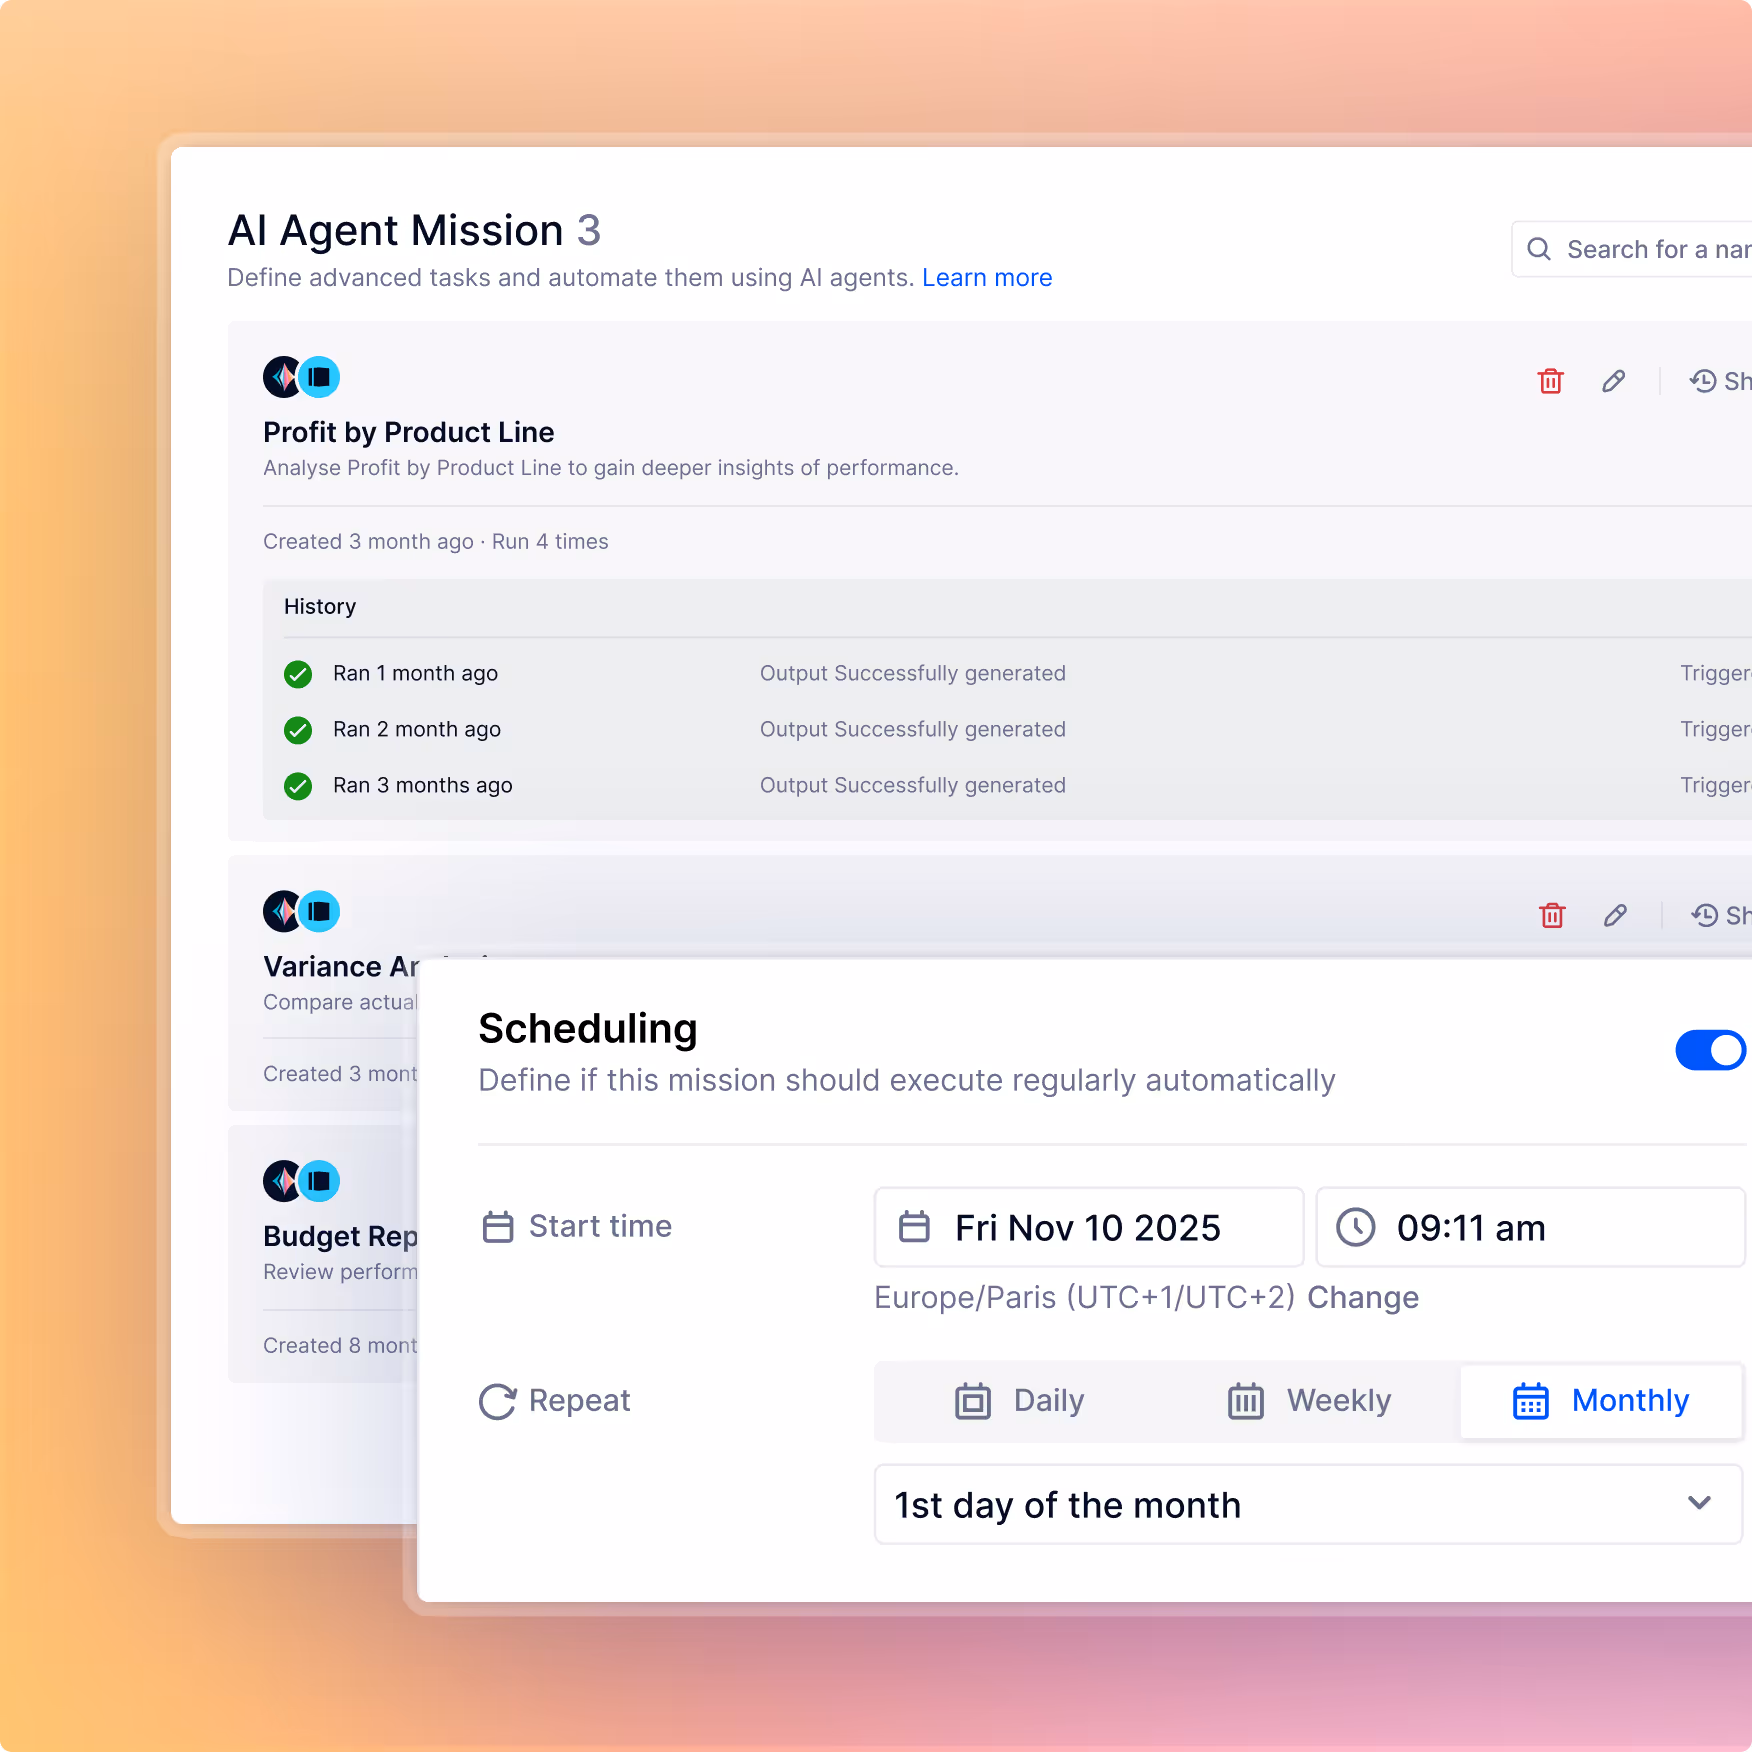Screen dimensions: 1752x1752
Task: Click the History section header
Action: click(320, 606)
